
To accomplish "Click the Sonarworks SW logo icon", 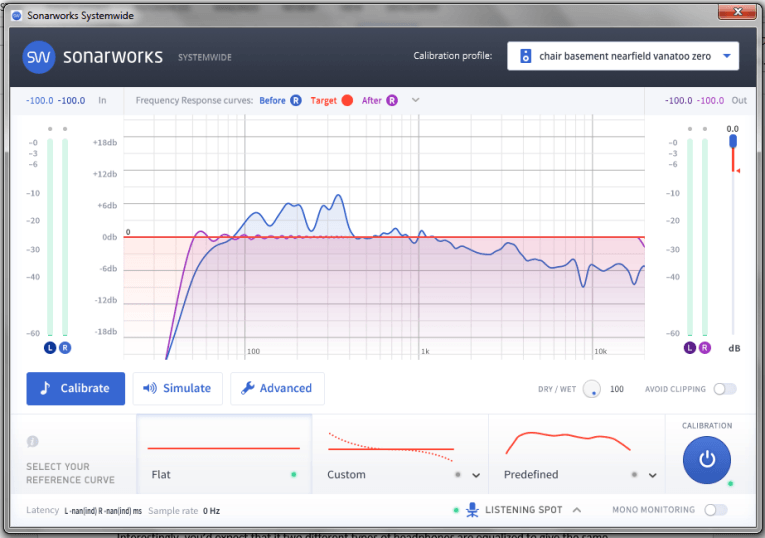I will click(39, 57).
